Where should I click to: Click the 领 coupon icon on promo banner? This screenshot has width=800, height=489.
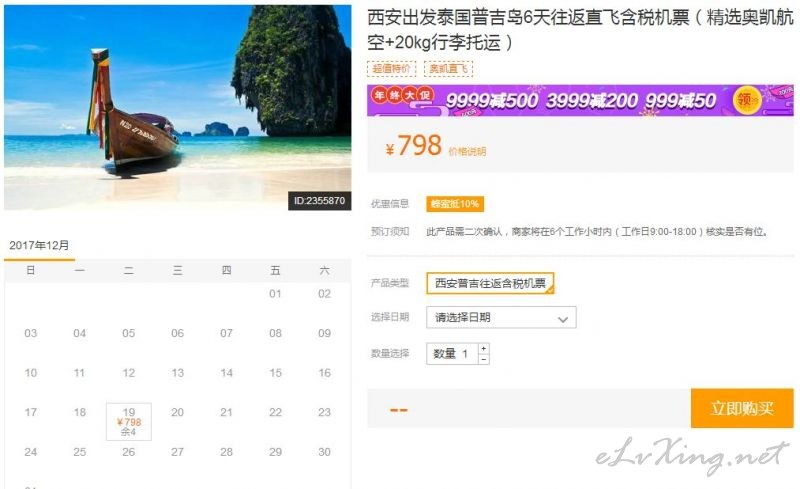tap(745, 100)
